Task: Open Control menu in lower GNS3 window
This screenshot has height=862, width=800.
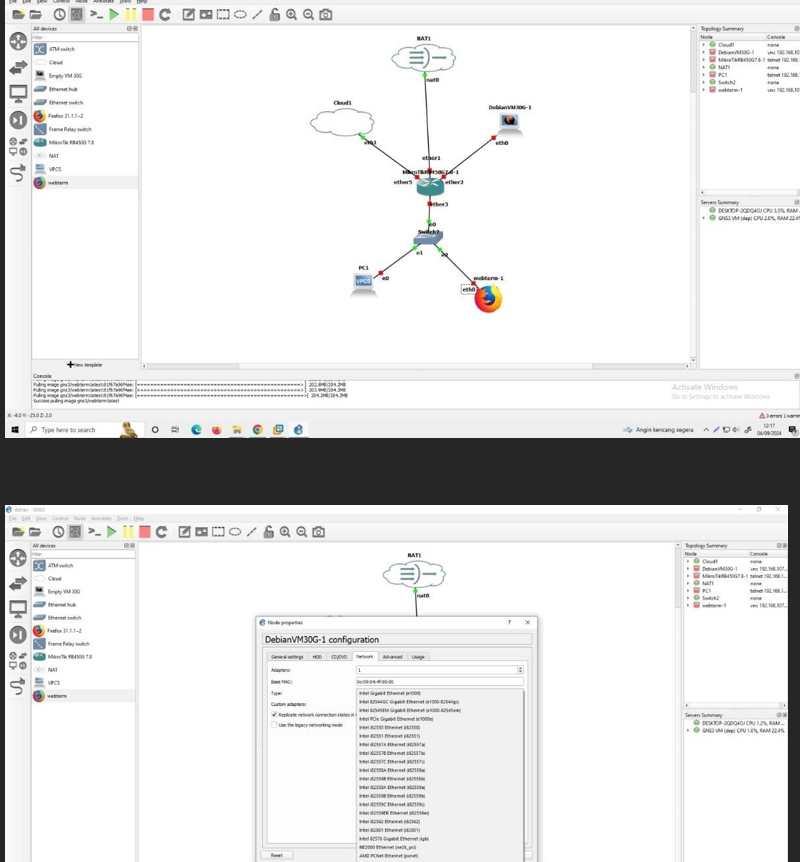Action: 60,518
